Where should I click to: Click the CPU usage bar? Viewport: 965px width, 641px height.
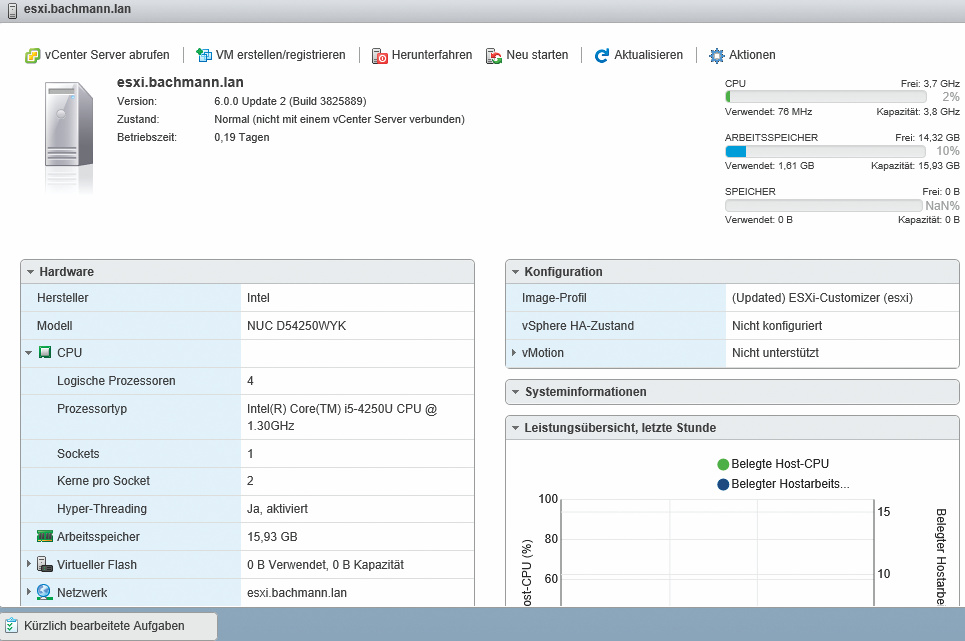pyautogui.click(x=826, y=97)
